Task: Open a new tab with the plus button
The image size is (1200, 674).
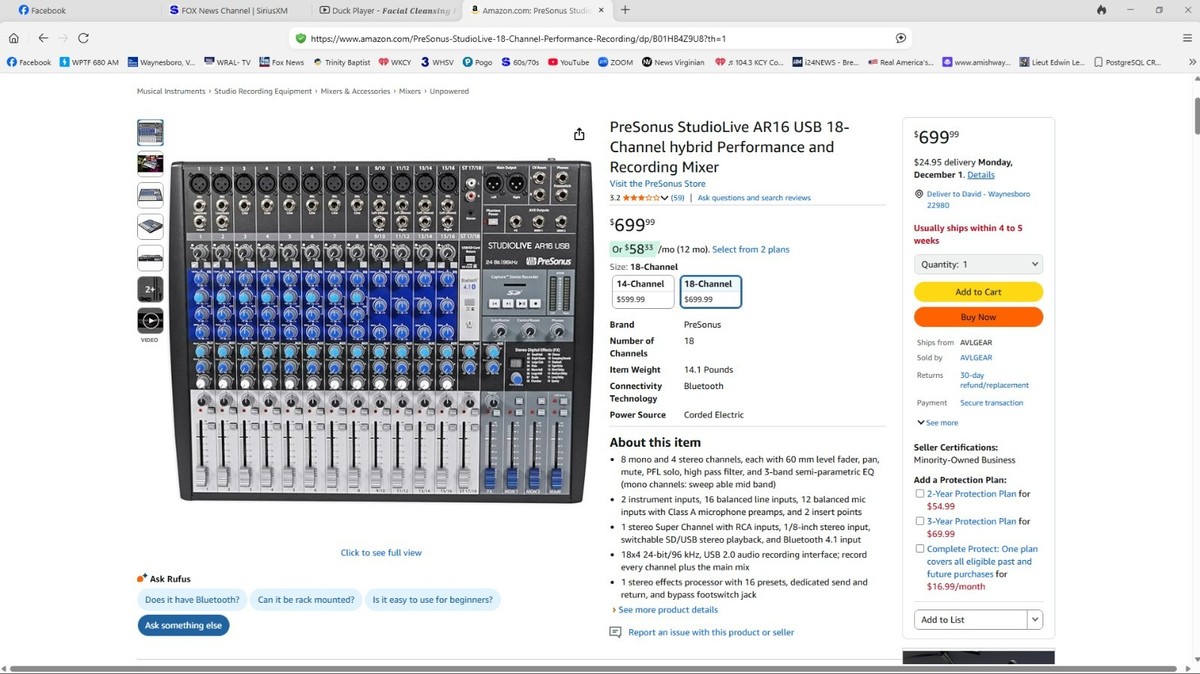Action: [625, 10]
